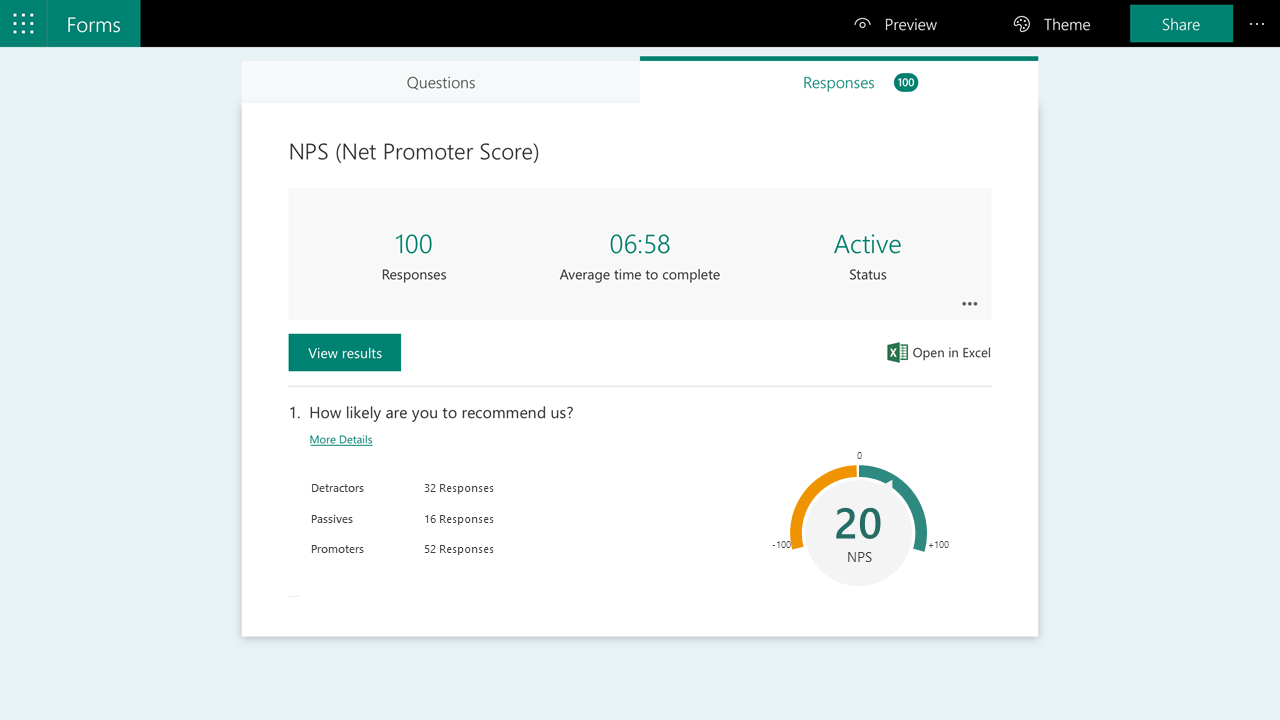Select the Responses tab
Screen dimensions: 1280x720
[x=838, y=83]
